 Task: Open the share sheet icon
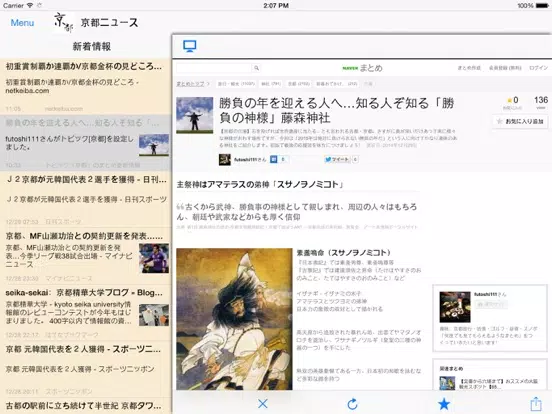[x=536, y=403]
